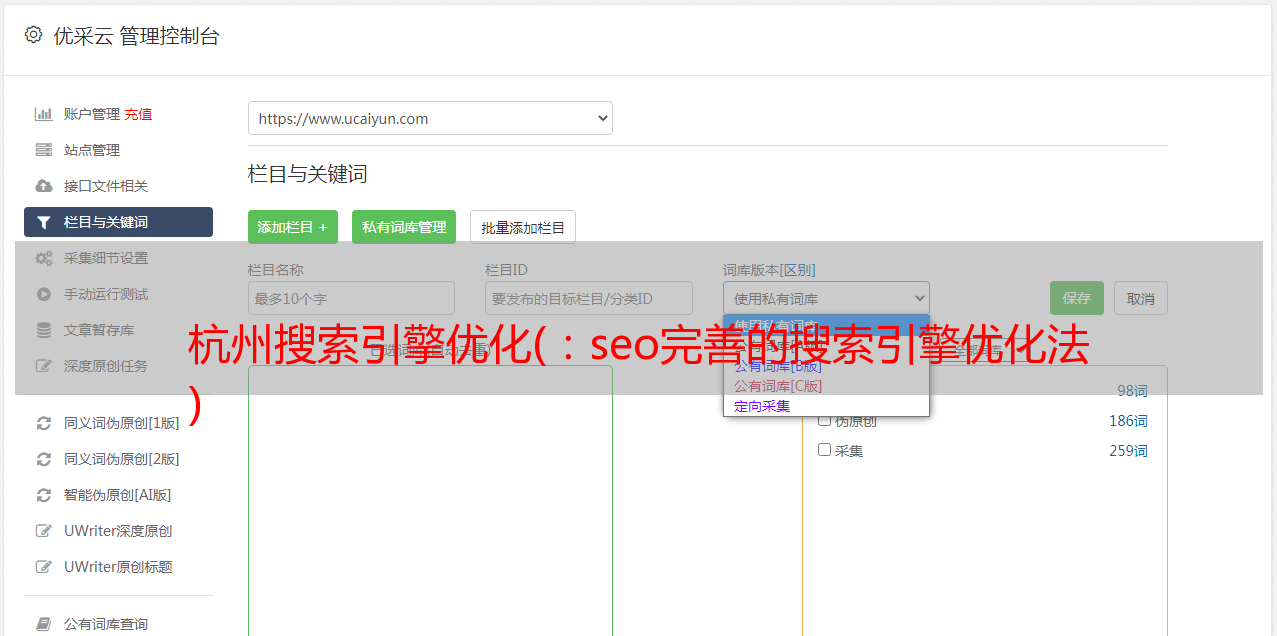Open the site URL dropdown
Viewport: 1277px width, 636px height.
[x=430, y=118]
